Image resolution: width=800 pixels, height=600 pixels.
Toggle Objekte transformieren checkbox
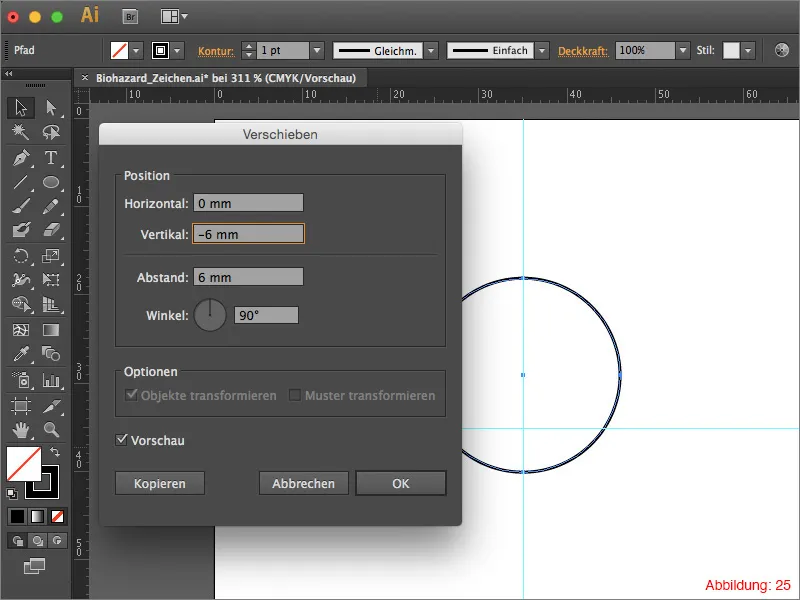coord(131,395)
